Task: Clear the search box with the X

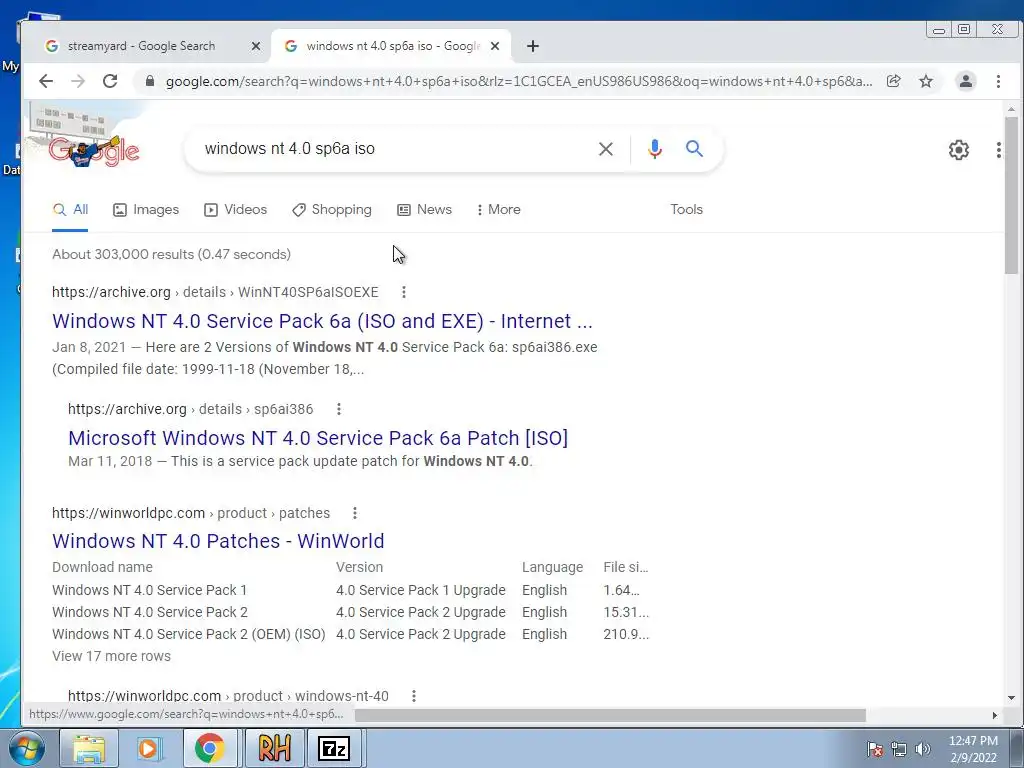Action: point(606,149)
